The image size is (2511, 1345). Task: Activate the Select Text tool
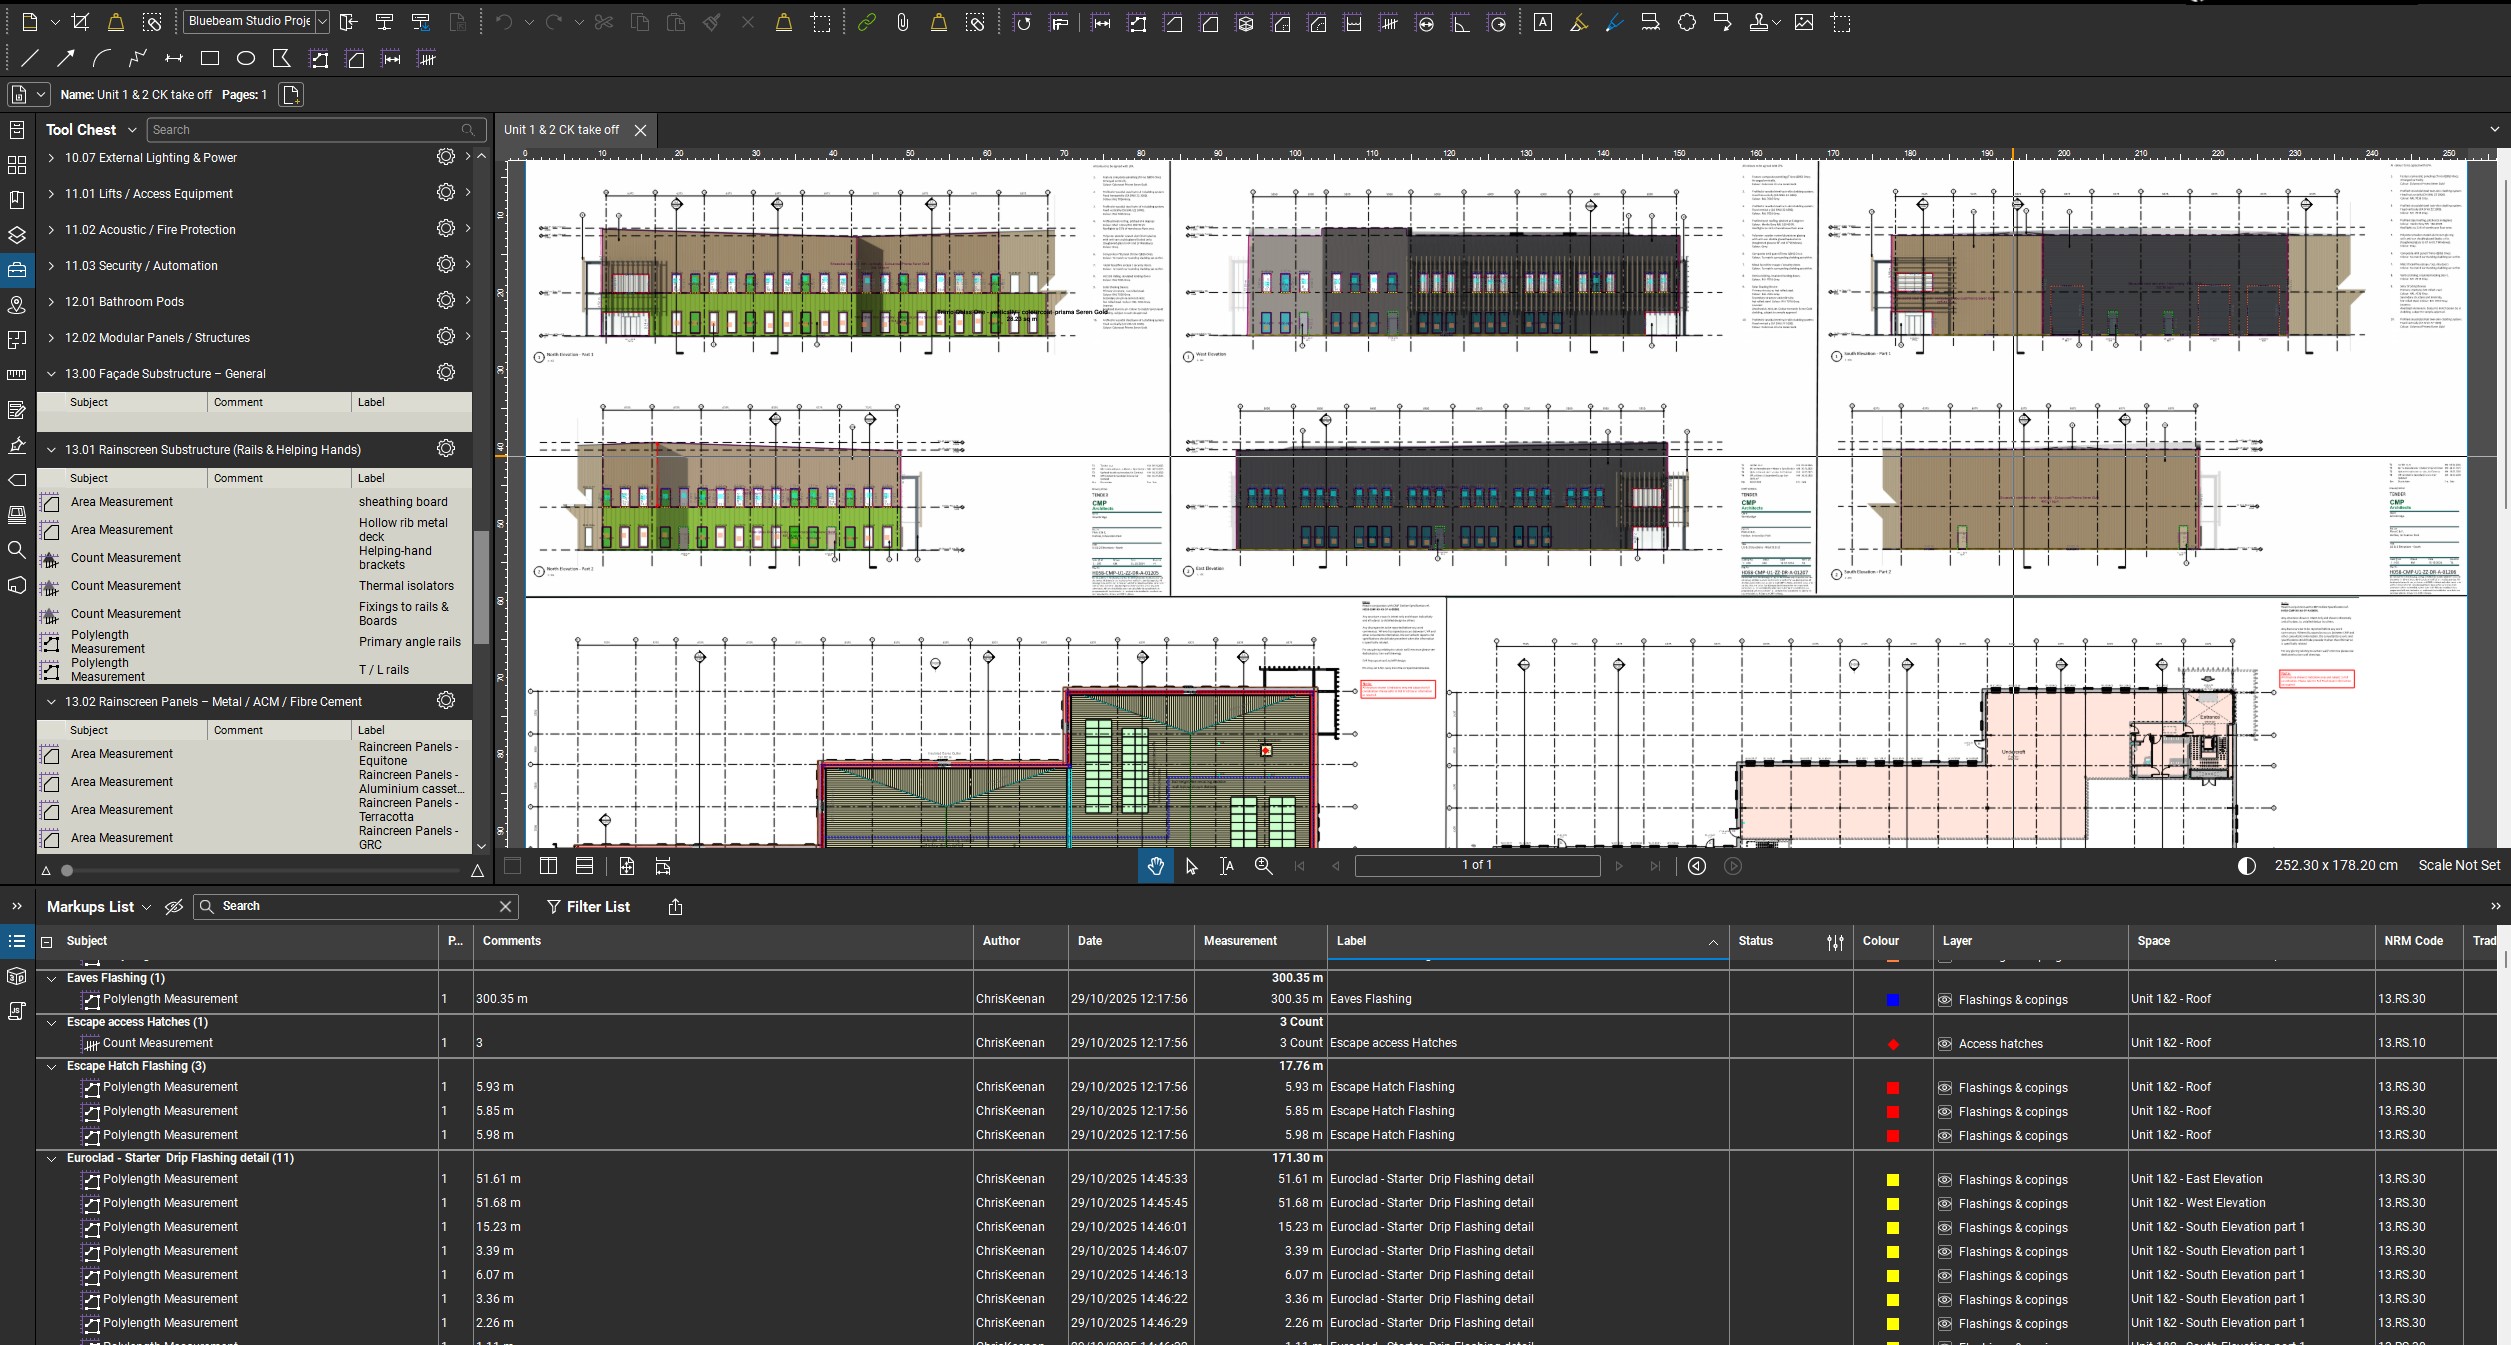(x=1227, y=866)
